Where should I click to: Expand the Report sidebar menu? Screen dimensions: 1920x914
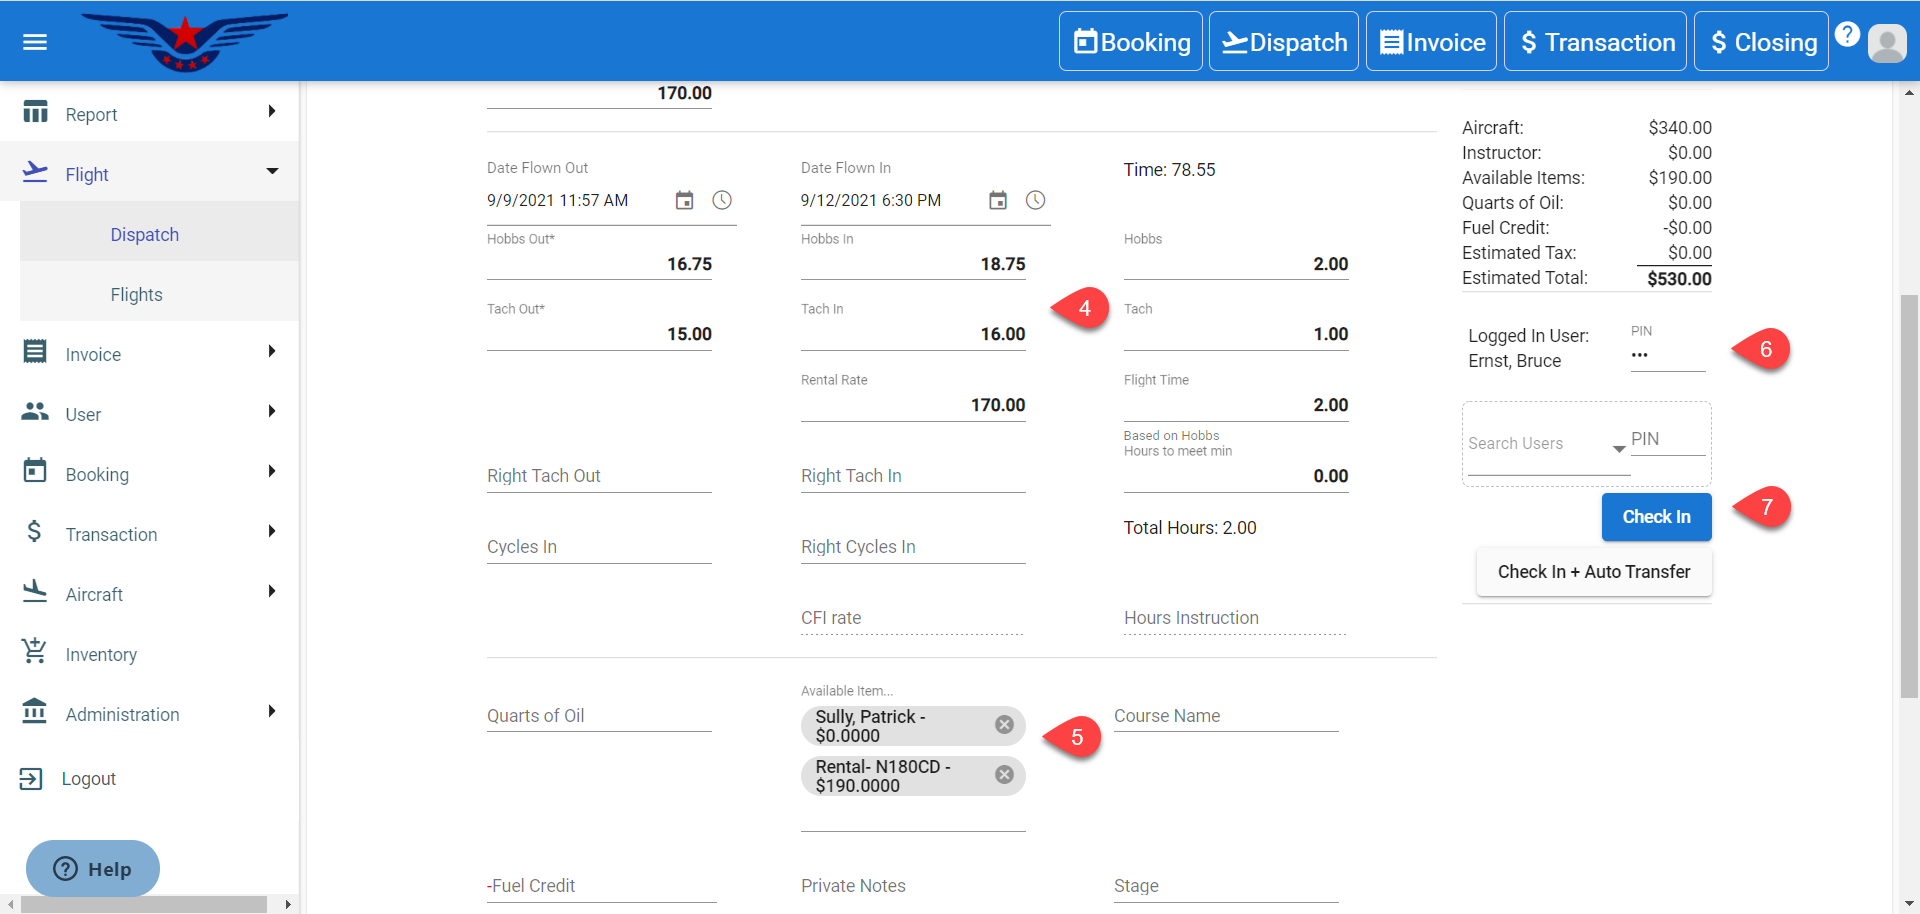coord(150,114)
